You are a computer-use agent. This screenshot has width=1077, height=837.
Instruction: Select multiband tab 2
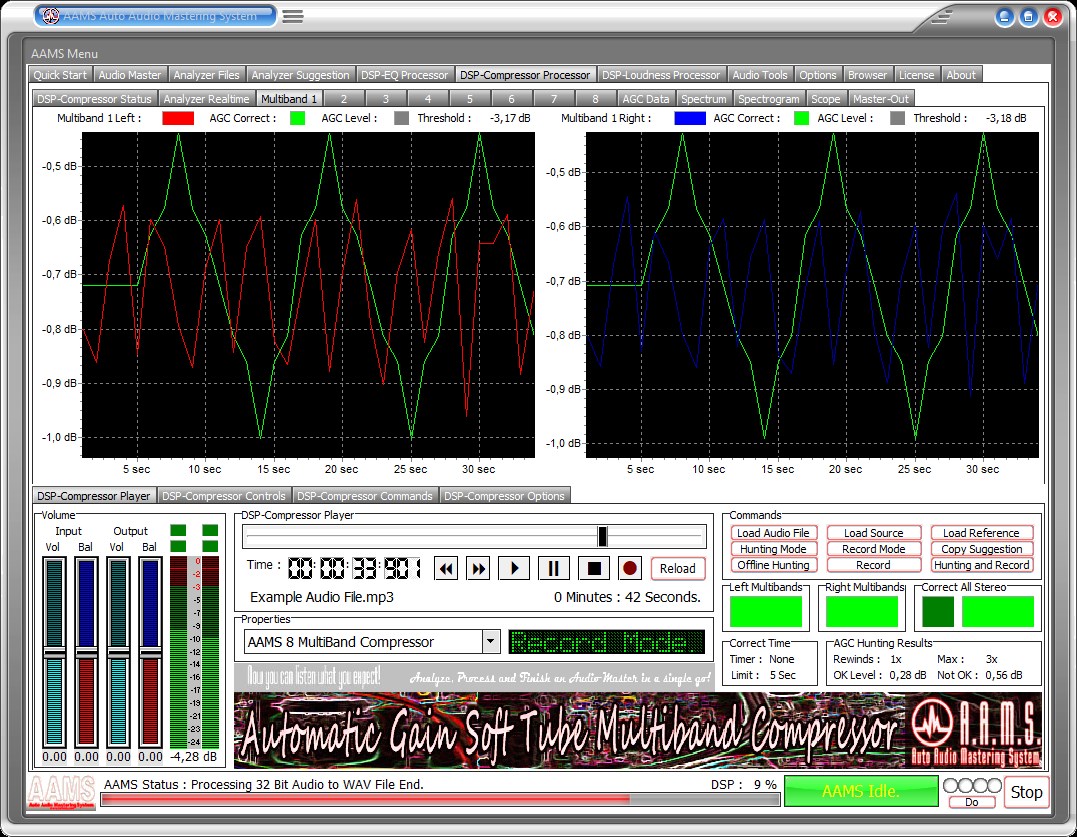click(x=343, y=99)
